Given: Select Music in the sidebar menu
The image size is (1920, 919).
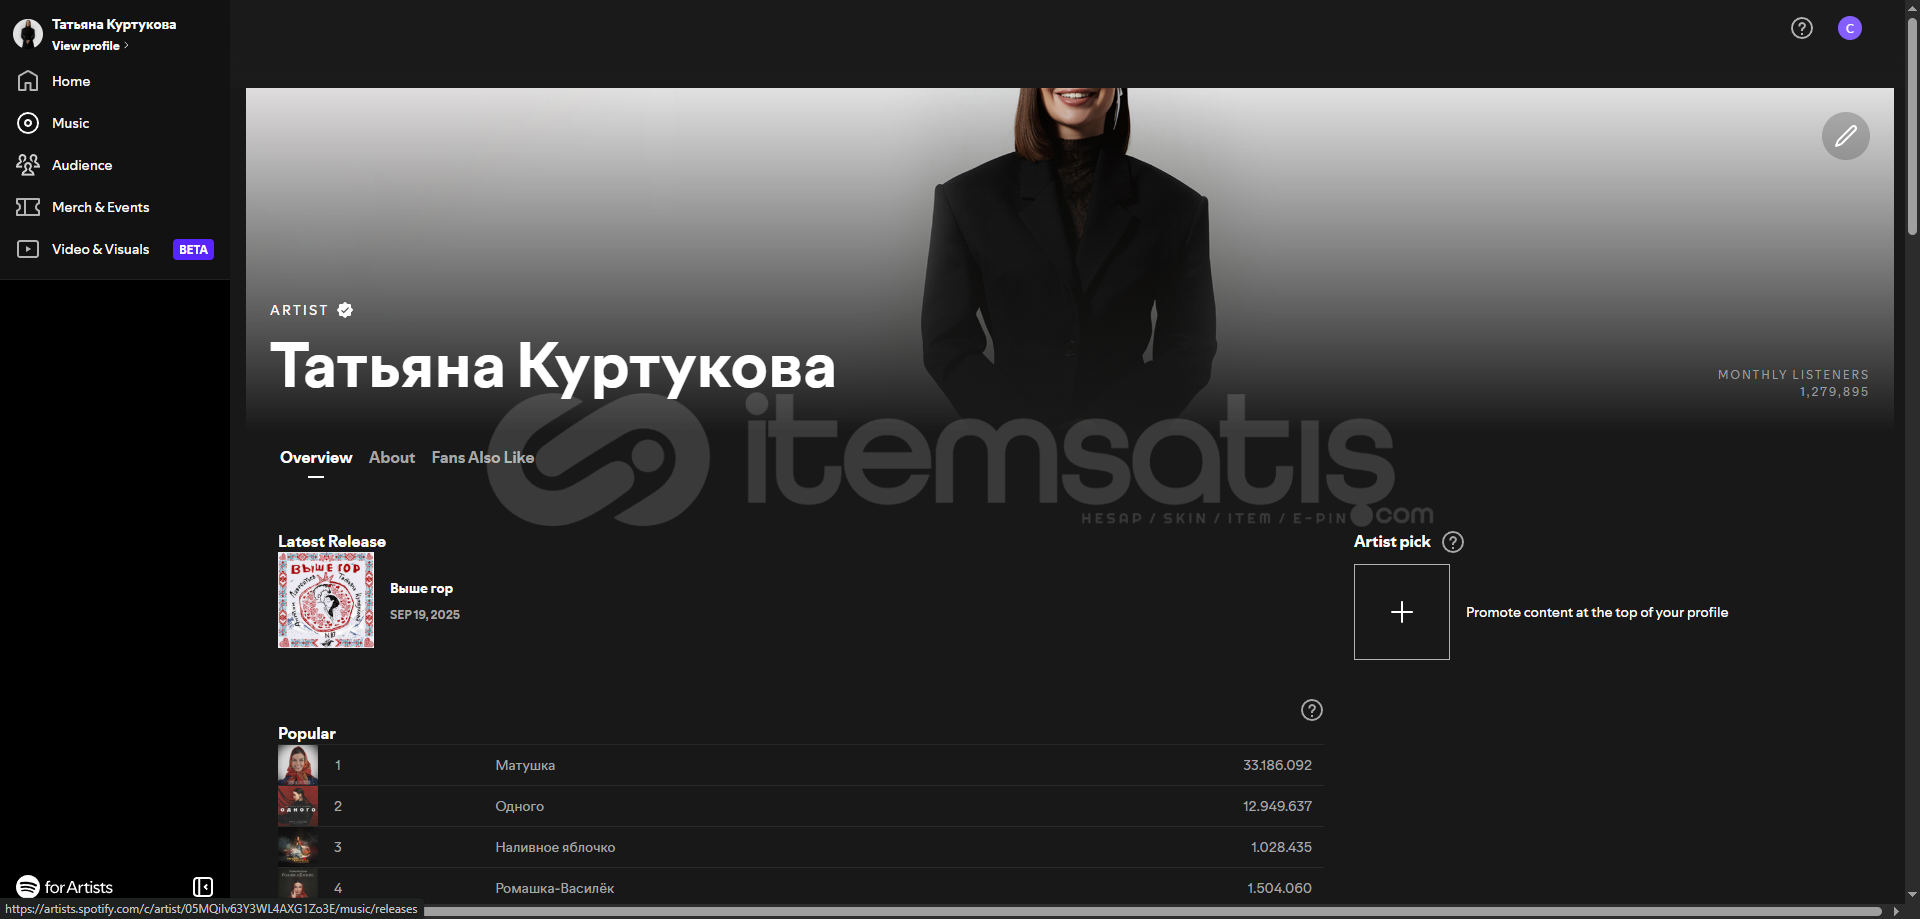Looking at the screenshot, I should [x=70, y=123].
